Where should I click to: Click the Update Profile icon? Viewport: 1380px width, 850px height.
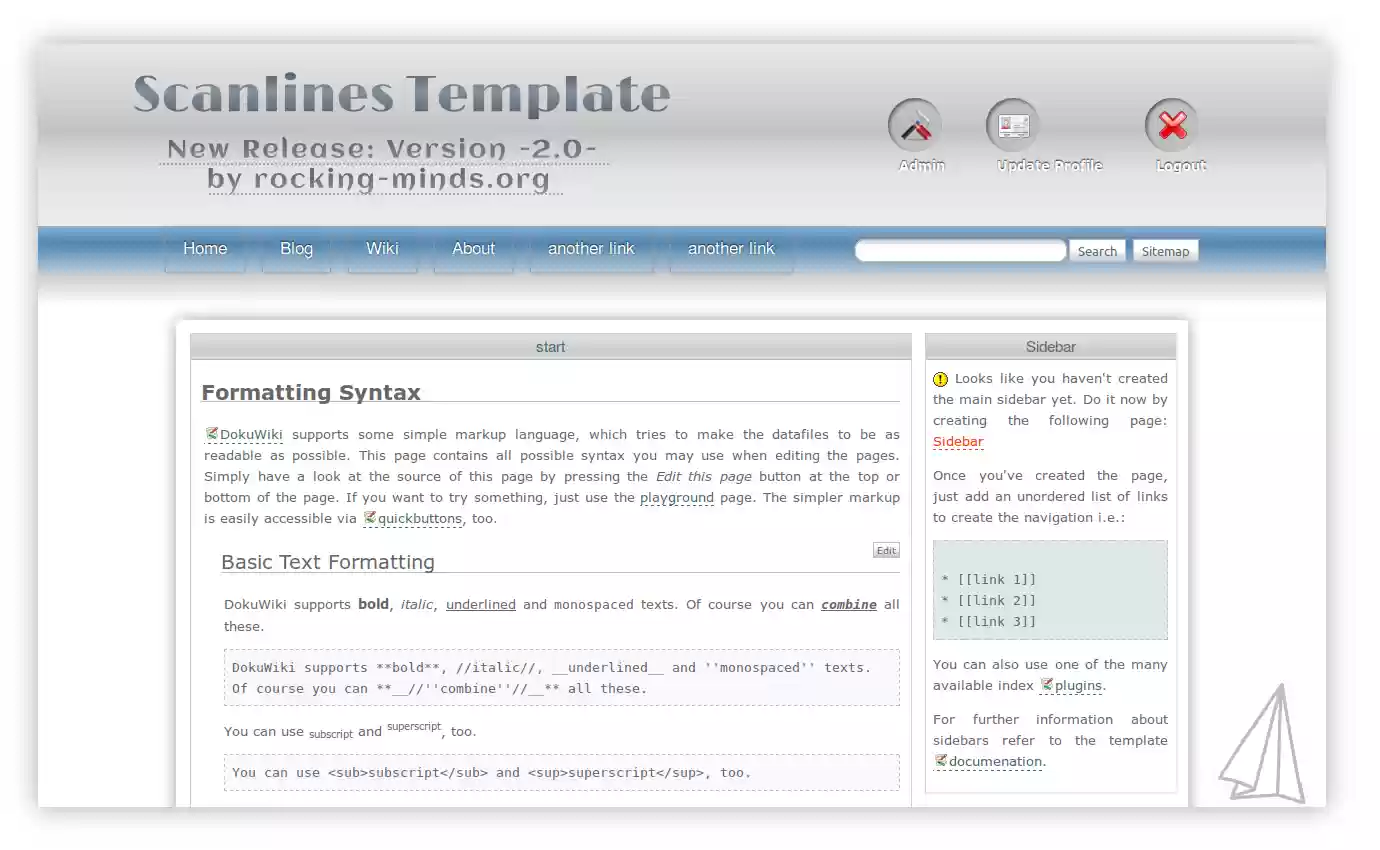(x=1012, y=123)
